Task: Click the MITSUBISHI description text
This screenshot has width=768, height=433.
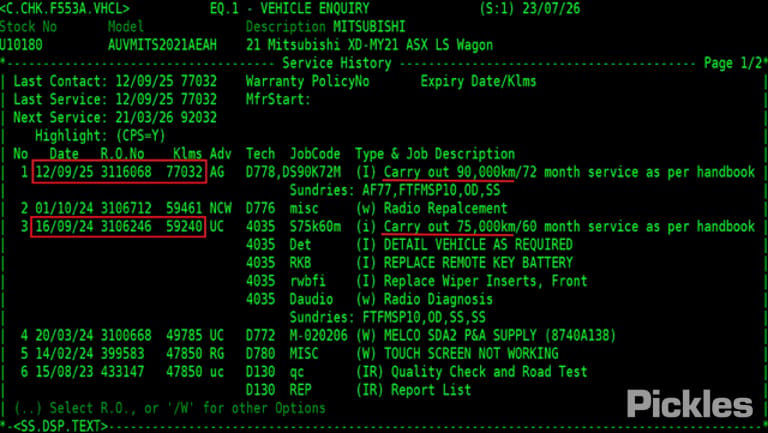Action: pos(369,26)
